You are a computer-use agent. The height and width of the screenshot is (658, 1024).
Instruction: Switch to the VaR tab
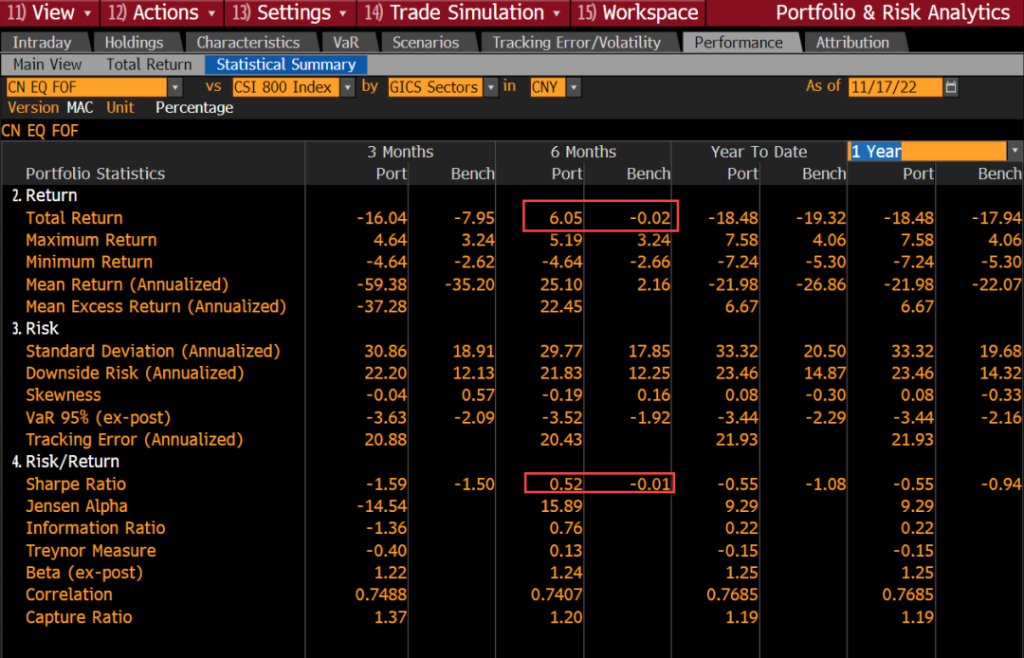click(x=347, y=42)
